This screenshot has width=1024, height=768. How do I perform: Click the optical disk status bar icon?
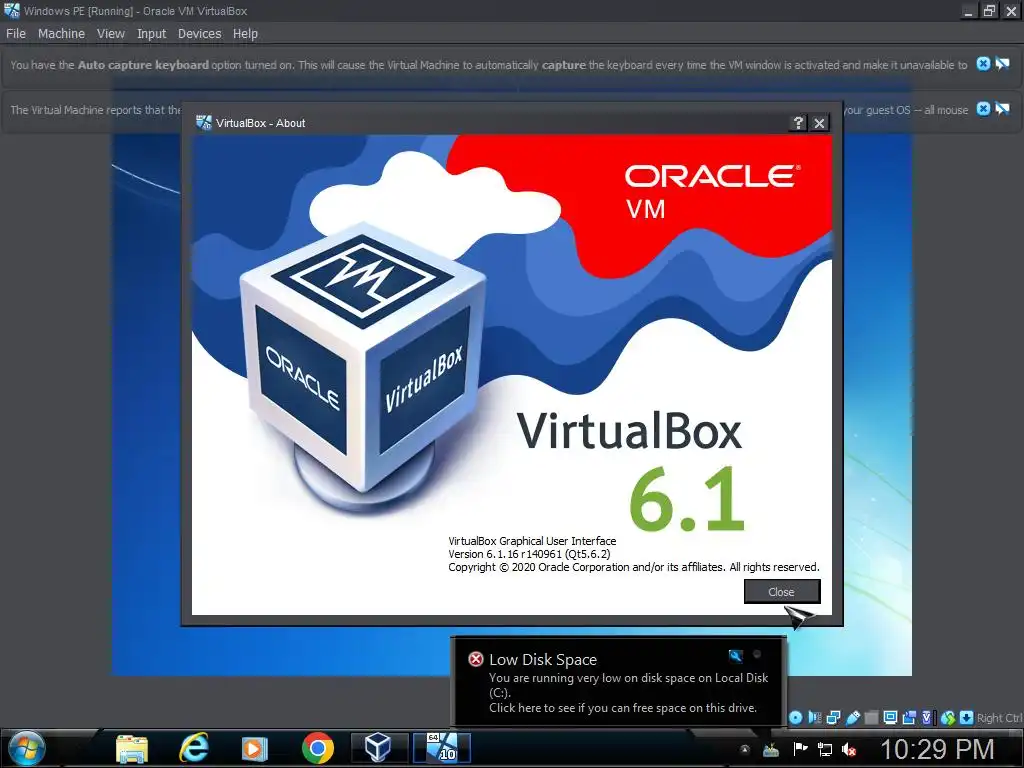tap(795, 718)
